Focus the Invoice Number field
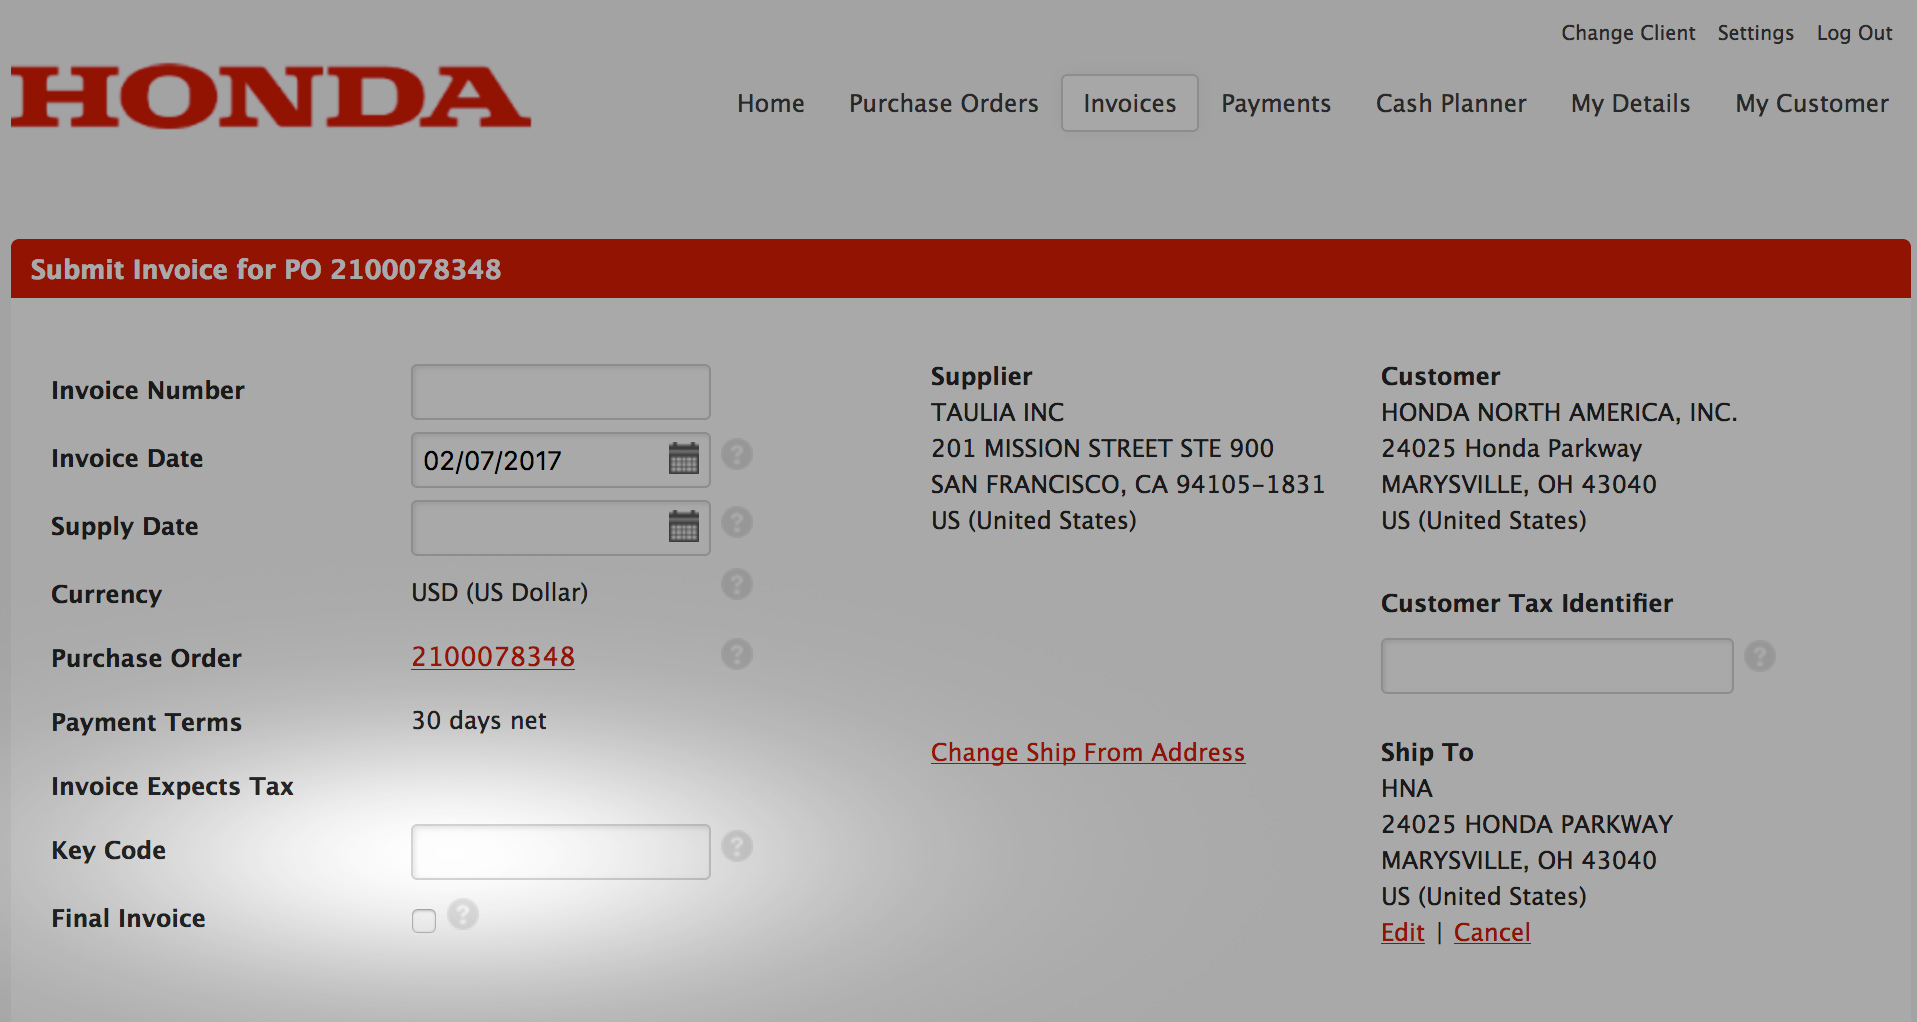1917x1022 pixels. click(561, 392)
